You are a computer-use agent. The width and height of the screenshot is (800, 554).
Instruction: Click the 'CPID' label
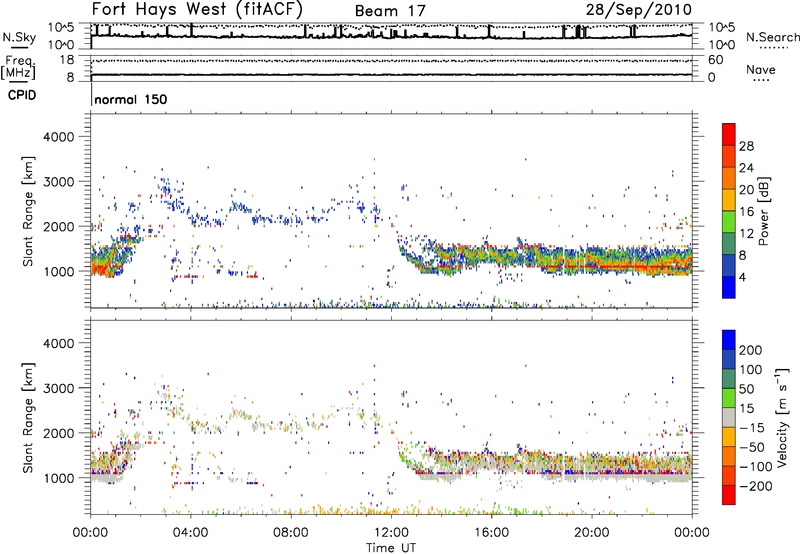point(22,95)
